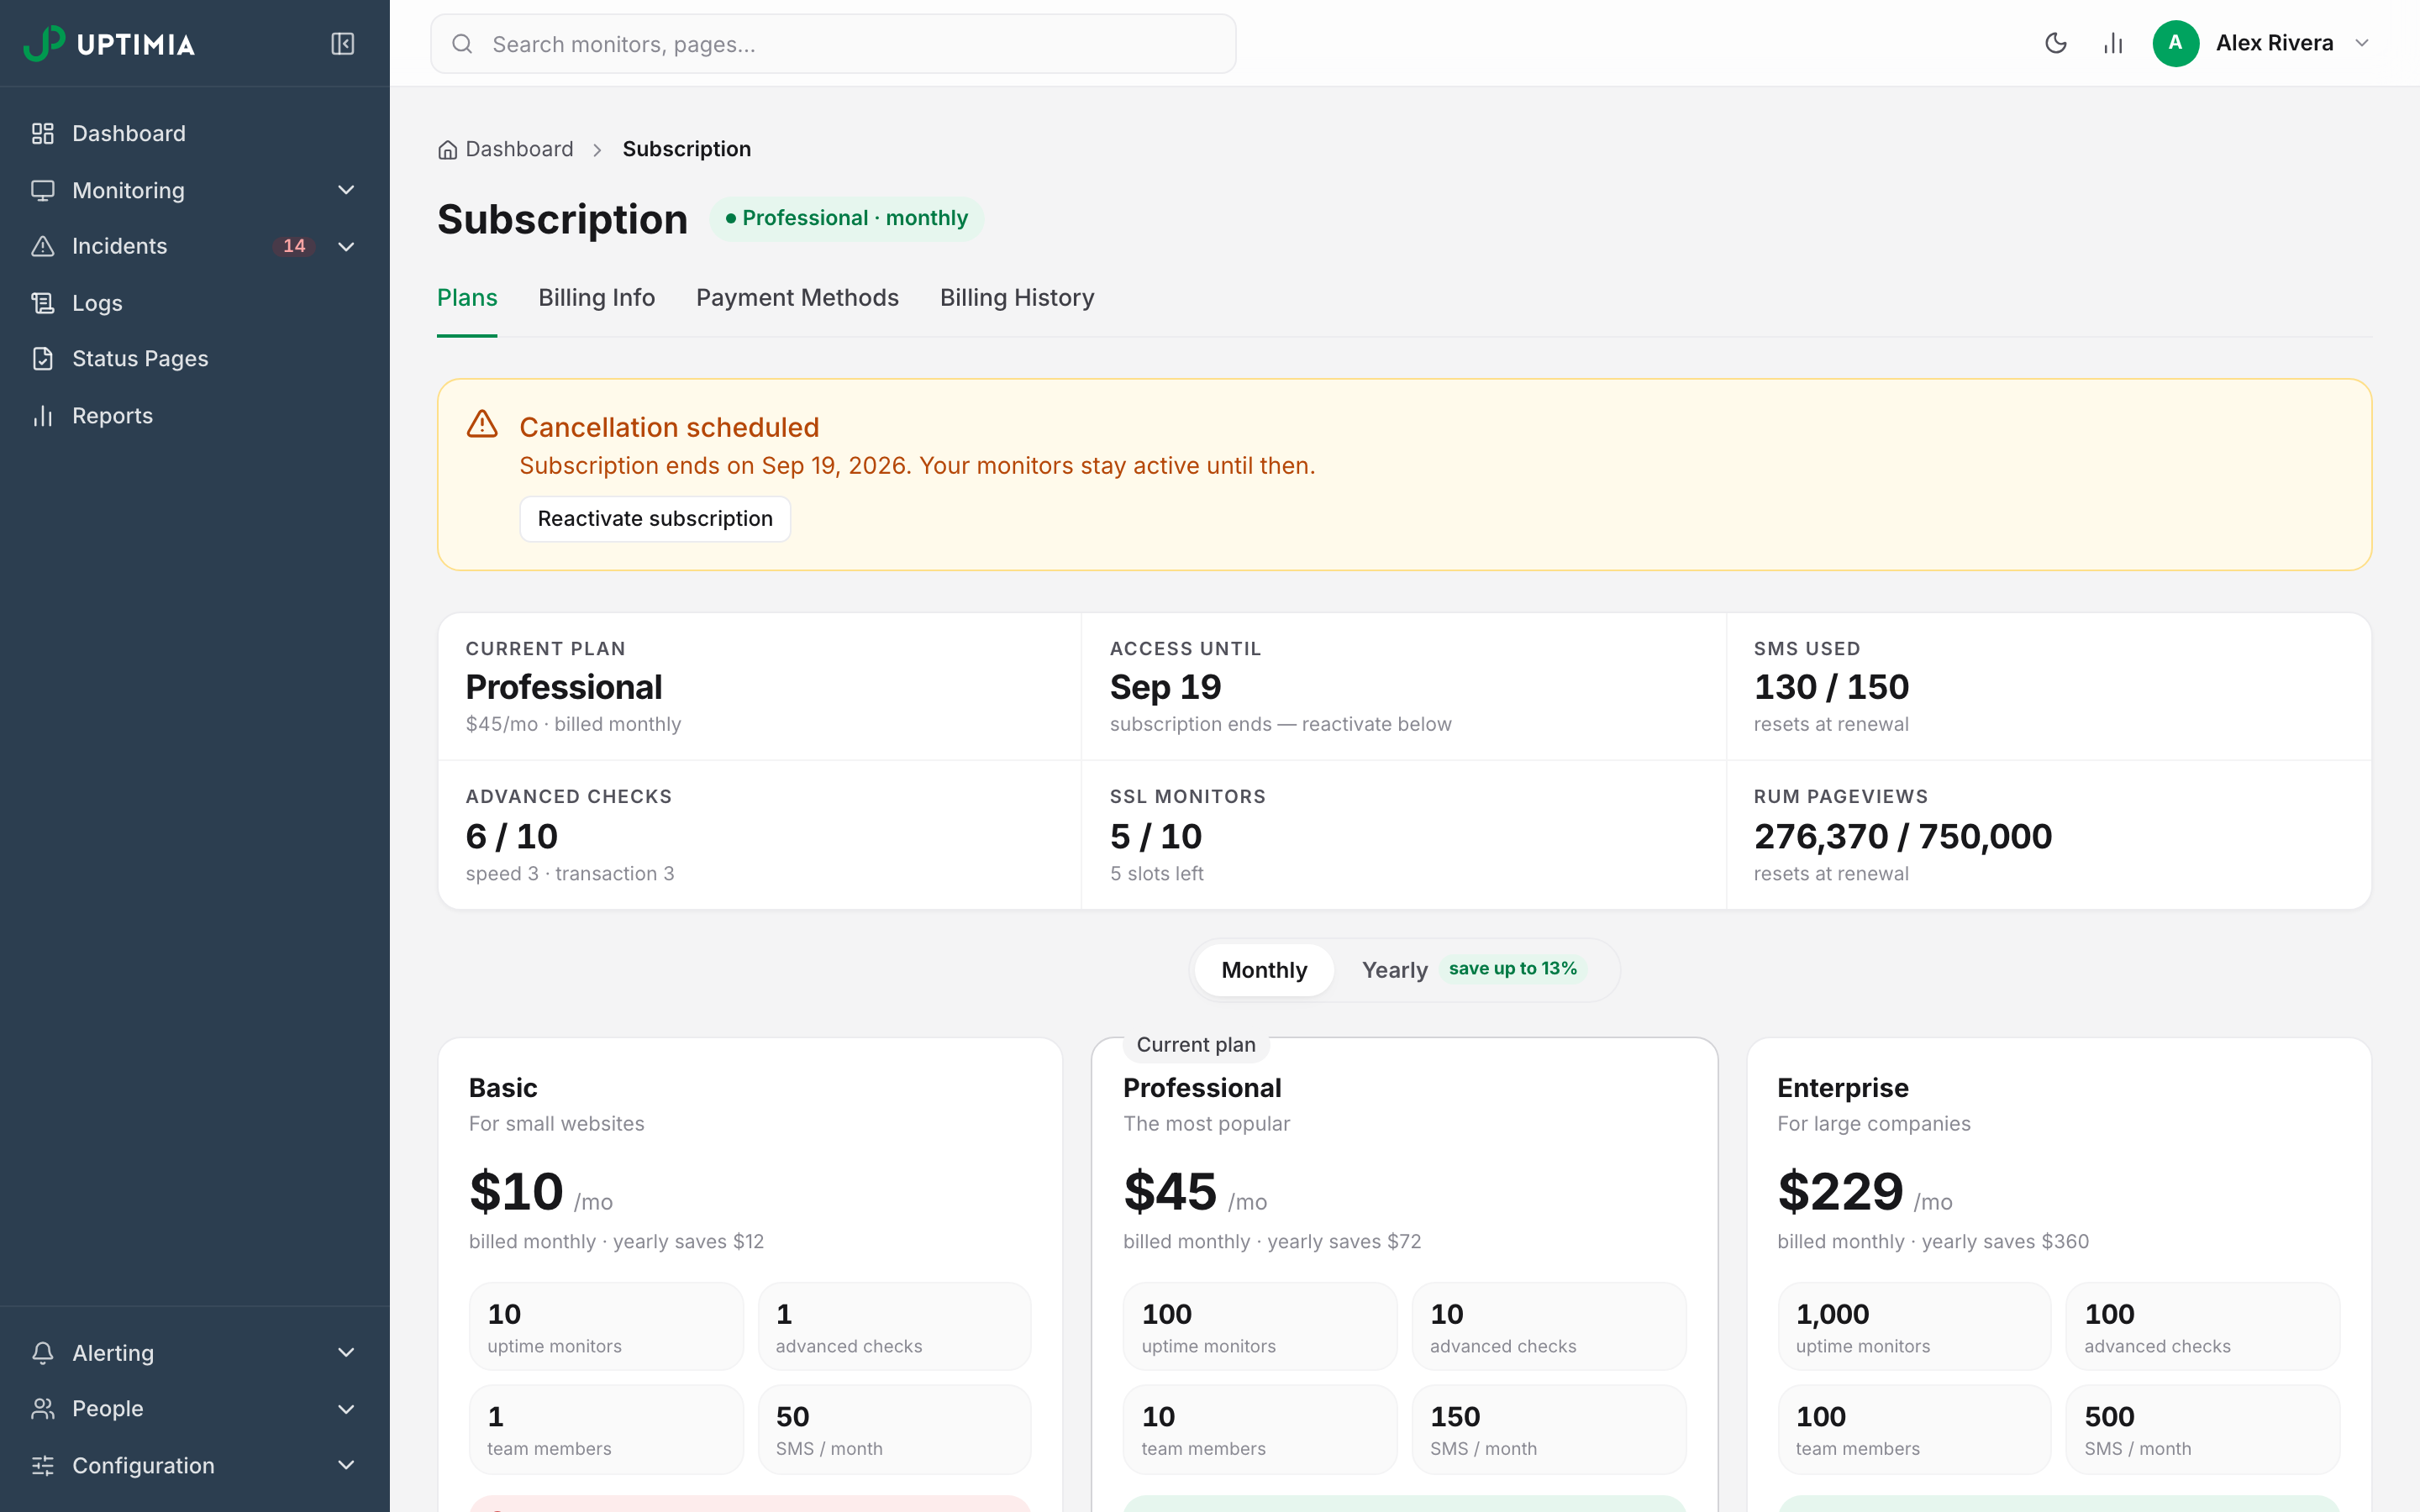Click the Enterprise plan title
Image resolution: width=2420 pixels, height=1512 pixels.
coord(1842,1088)
